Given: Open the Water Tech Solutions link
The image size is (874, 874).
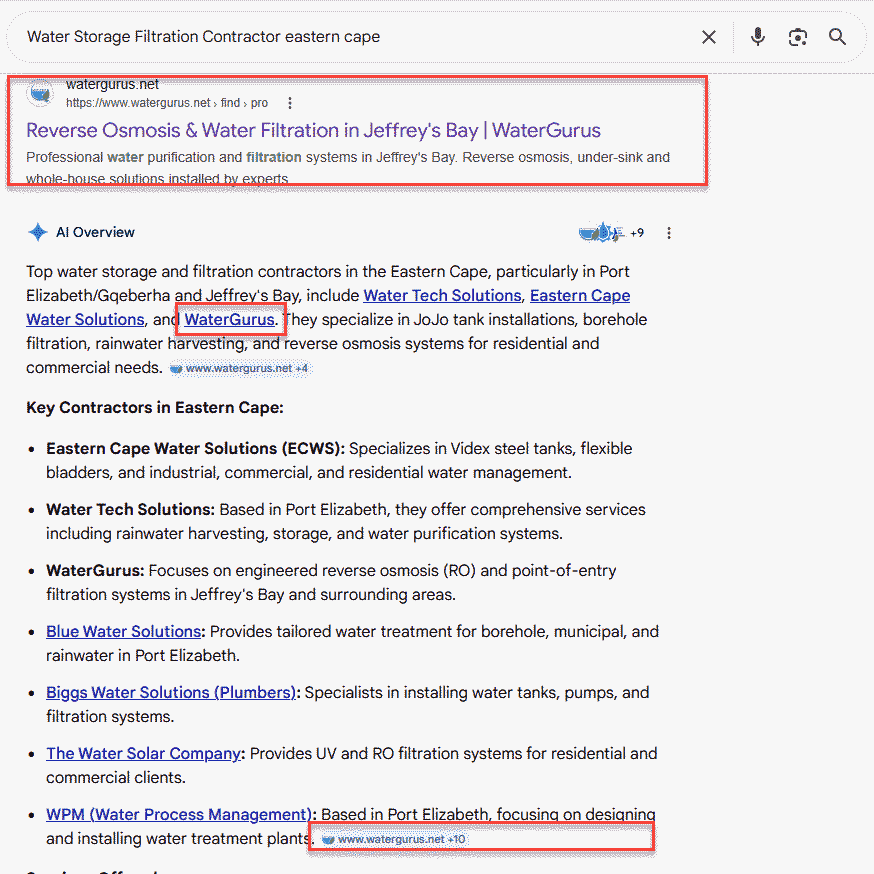Looking at the screenshot, I should tap(442, 295).
